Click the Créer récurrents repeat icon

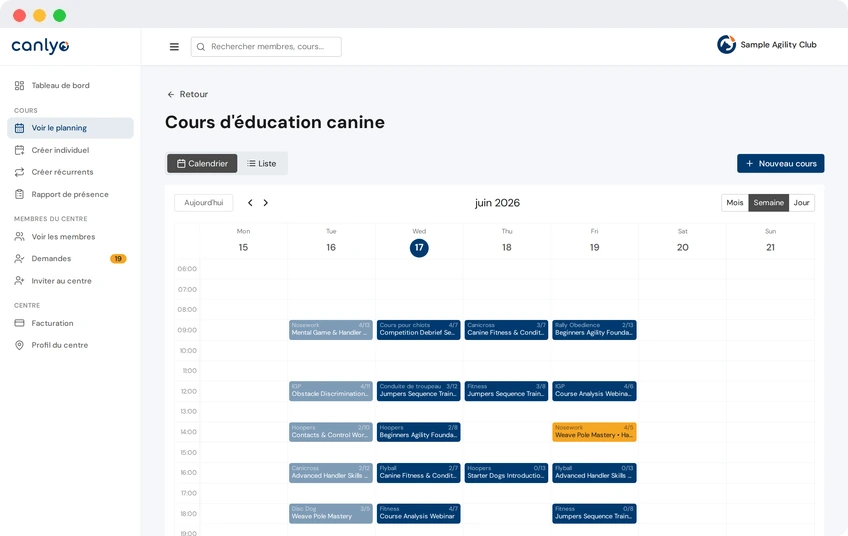click(19, 172)
